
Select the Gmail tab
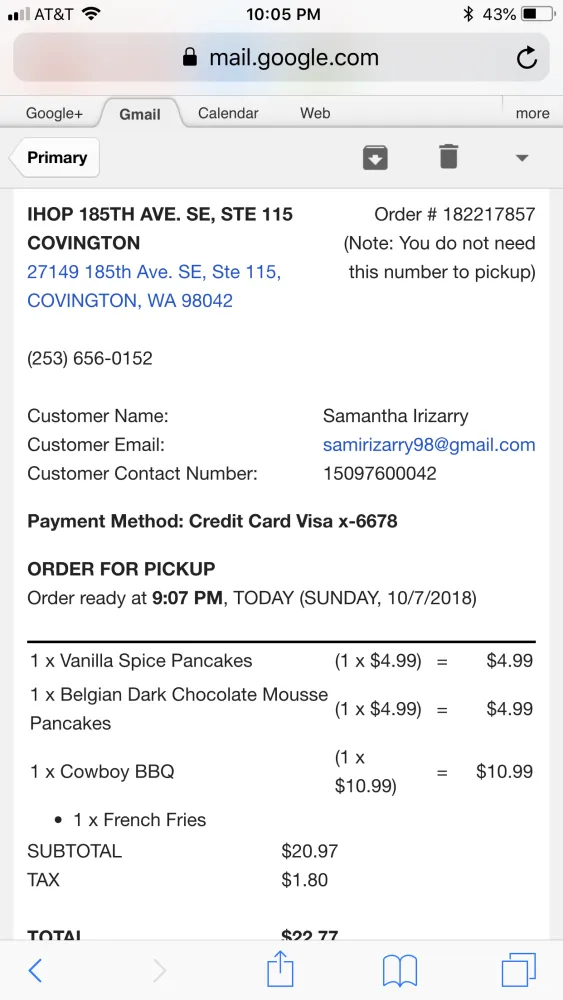click(140, 114)
